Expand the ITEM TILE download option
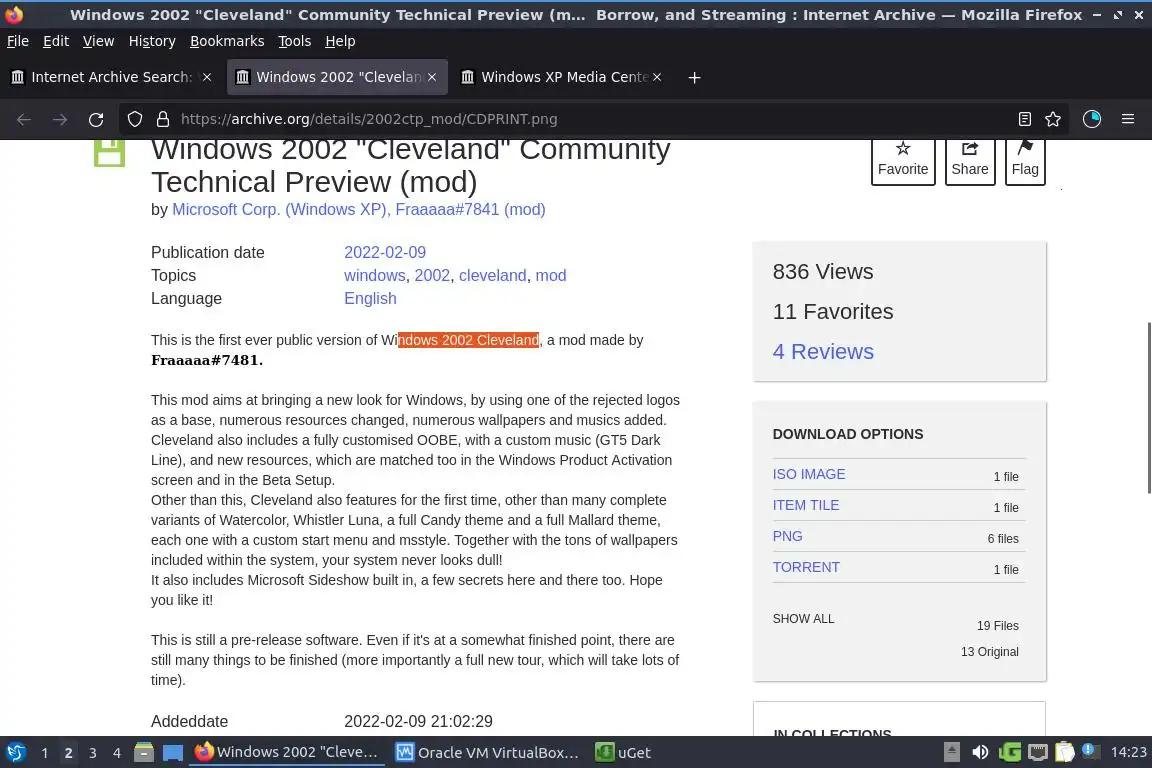Image resolution: width=1152 pixels, height=768 pixels. 806,505
